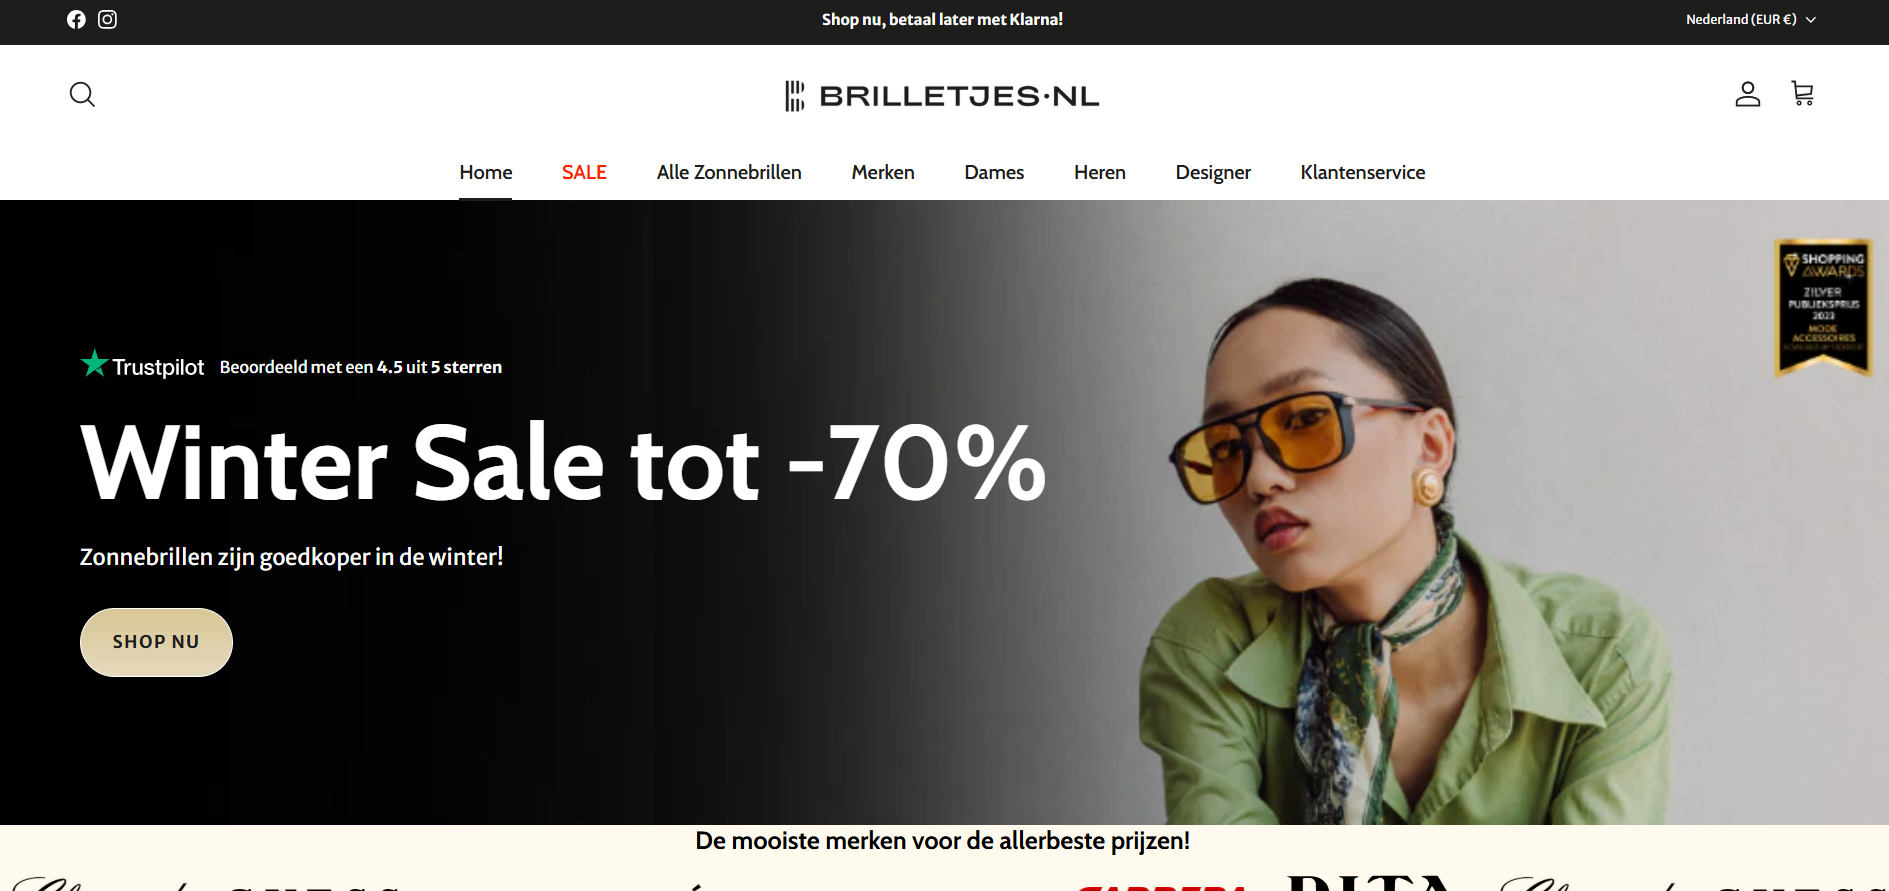Click the Shopping Awards badge
The image size is (1889, 891).
click(x=1823, y=307)
